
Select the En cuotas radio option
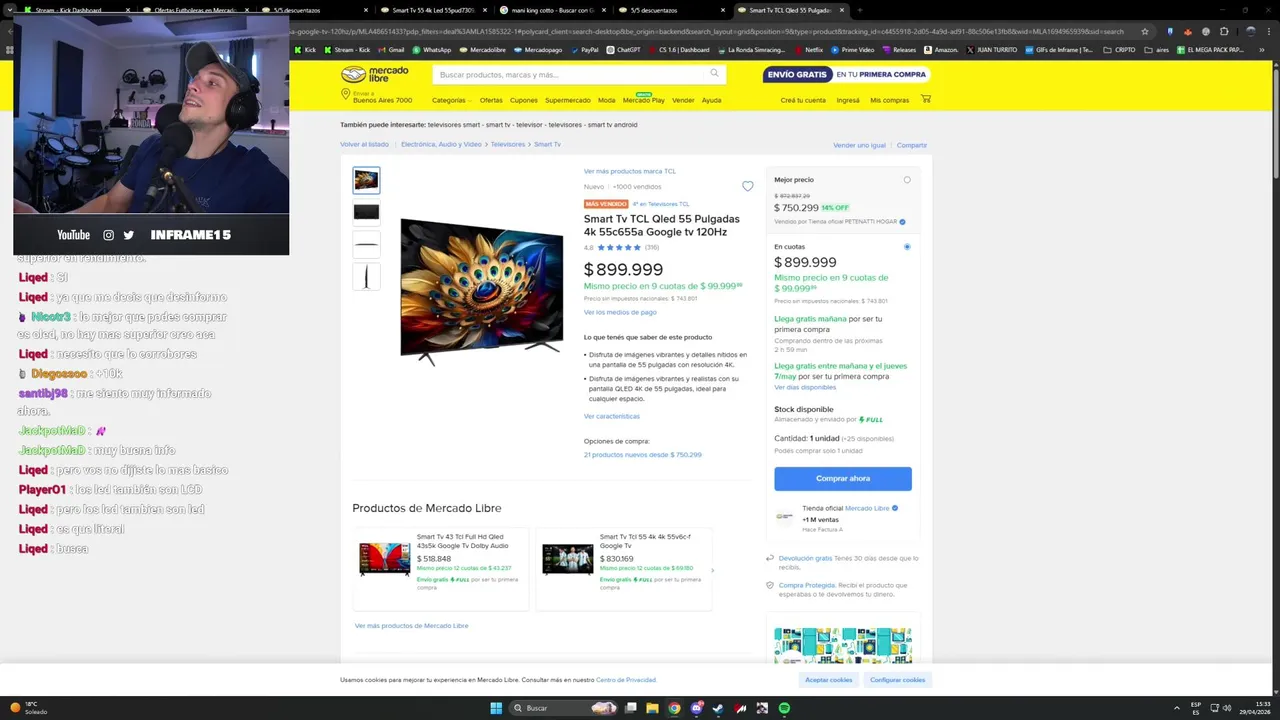tap(907, 246)
